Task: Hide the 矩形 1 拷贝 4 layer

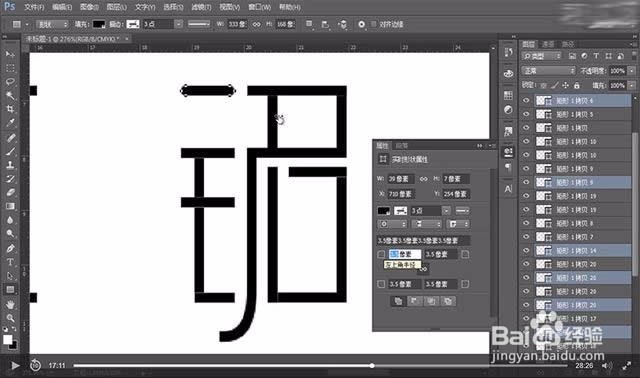Action: 526,100
